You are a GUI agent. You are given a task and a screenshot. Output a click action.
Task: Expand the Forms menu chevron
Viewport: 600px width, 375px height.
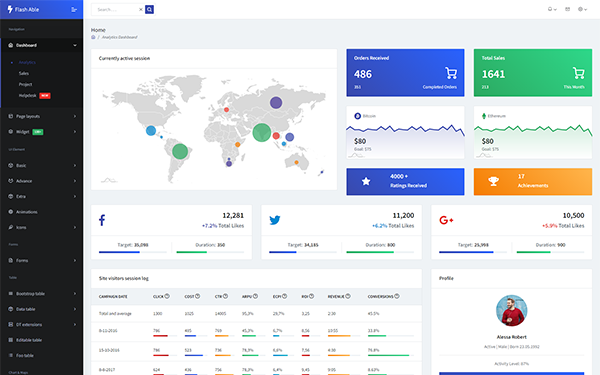pyautogui.click(x=75, y=260)
